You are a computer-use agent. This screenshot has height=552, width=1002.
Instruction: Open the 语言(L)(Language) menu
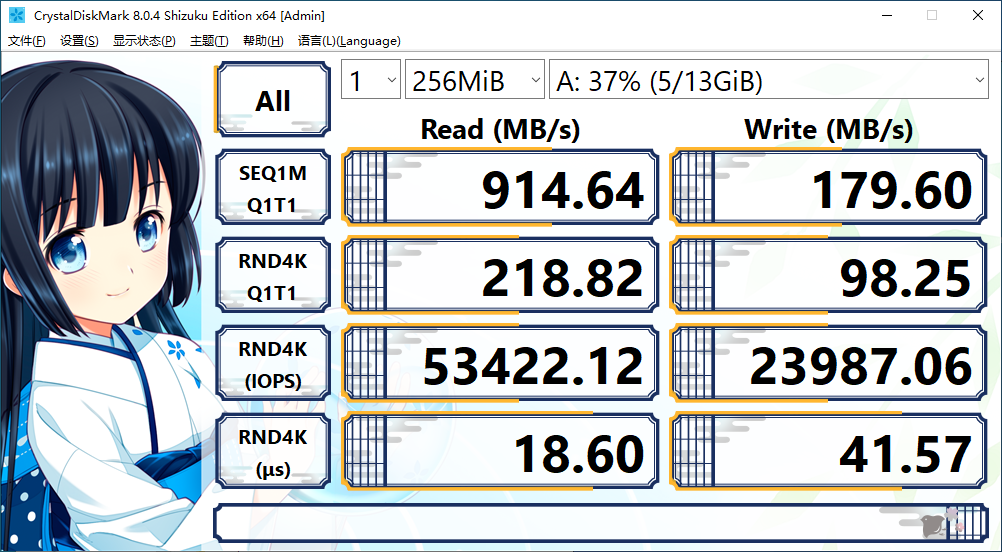click(x=349, y=41)
